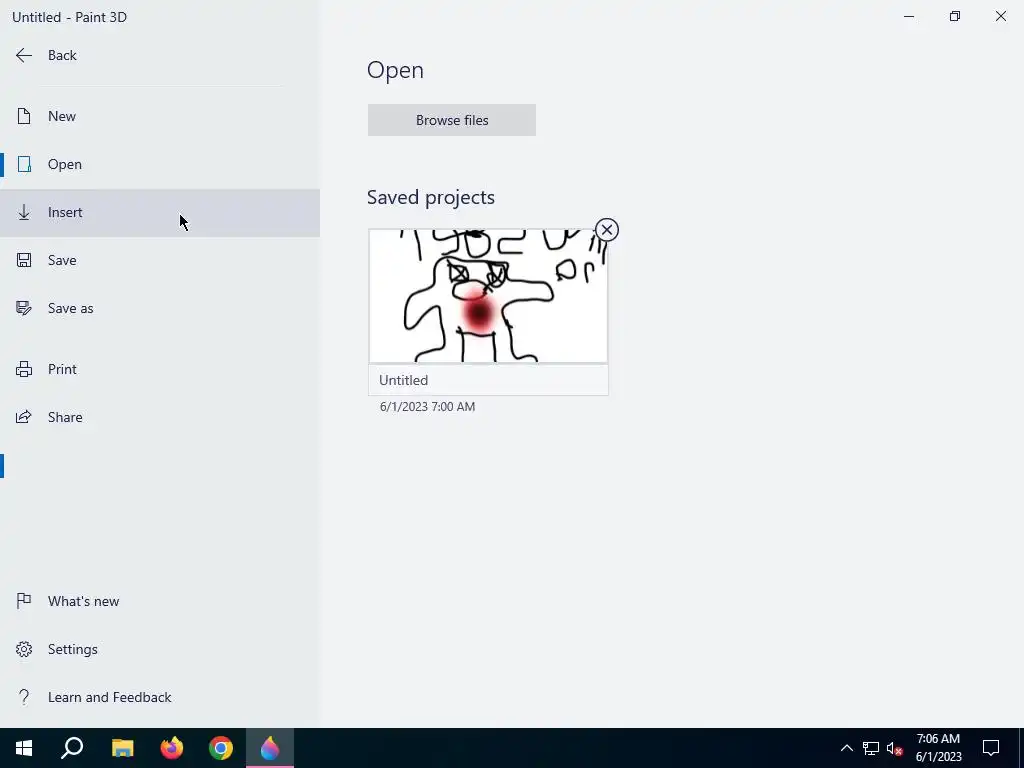Launch Google Chrome from taskbar
The width and height of the screenshot is (1024, 768).
(x=221, y=748)
